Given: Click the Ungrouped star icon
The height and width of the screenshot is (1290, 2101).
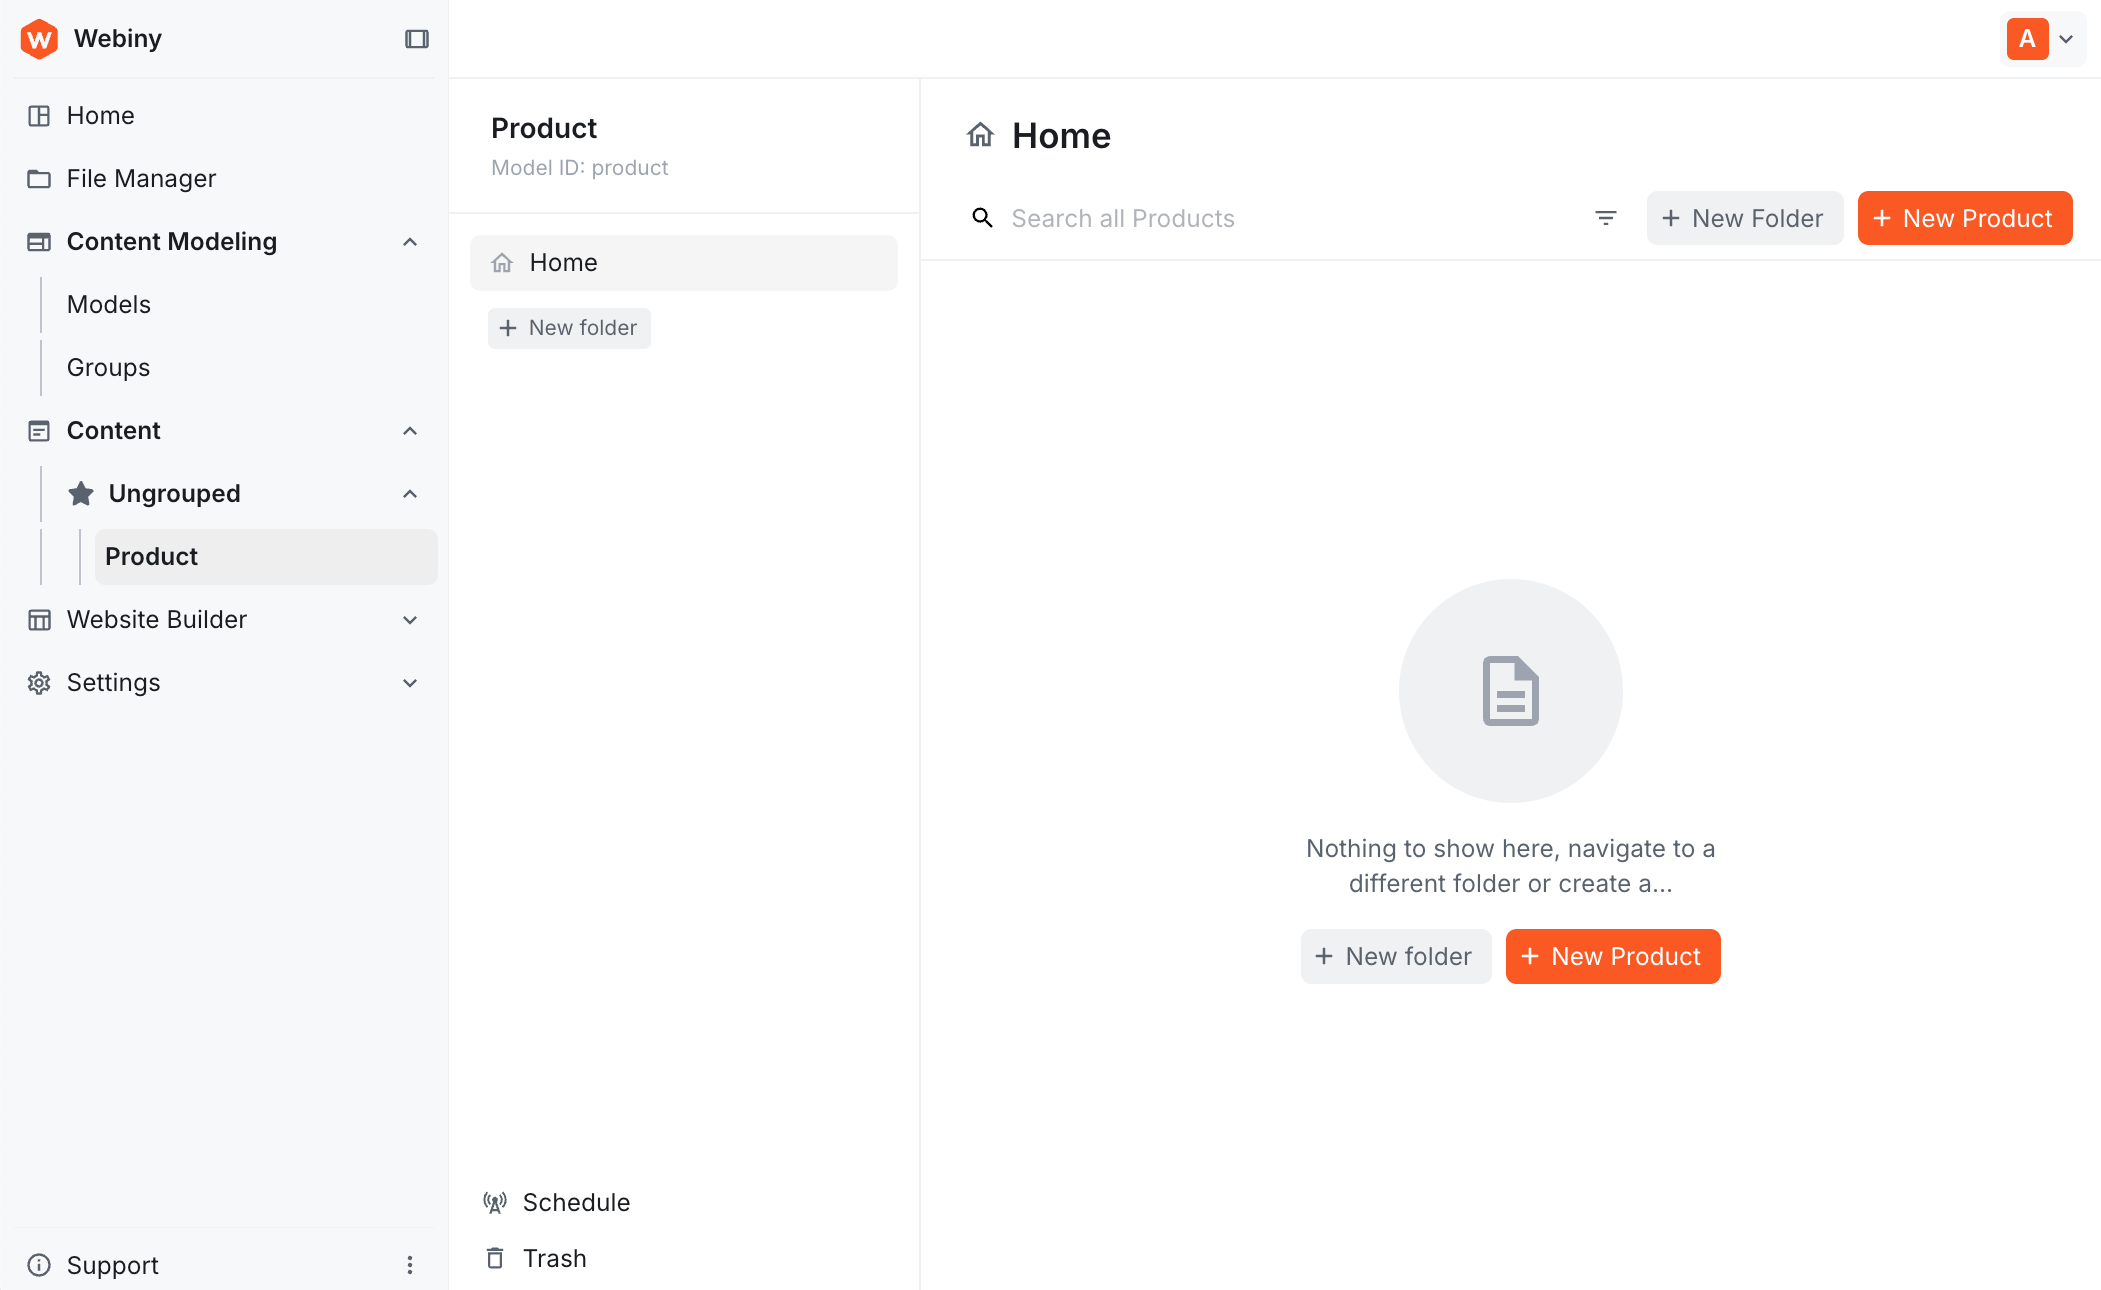Looking at the screenshot, I should pos(81,493).
